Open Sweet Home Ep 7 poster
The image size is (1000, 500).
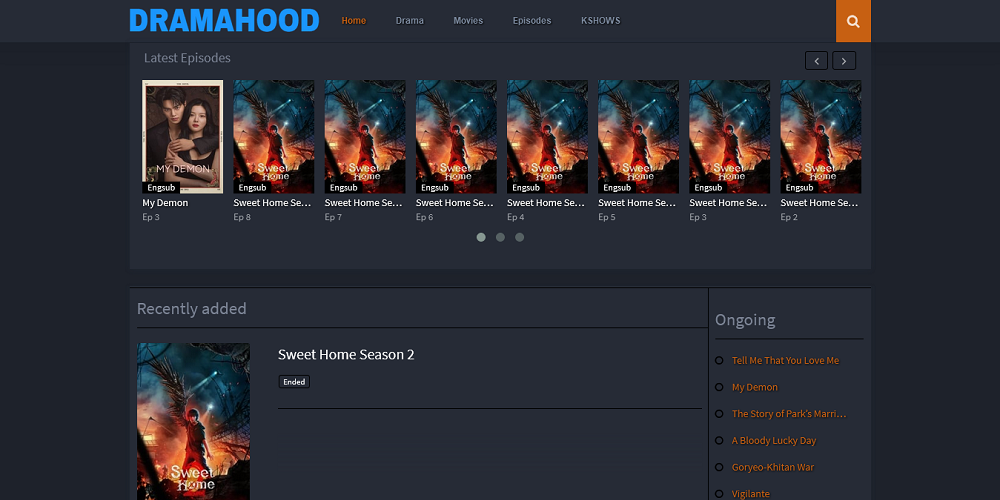(x=365, y=136)
